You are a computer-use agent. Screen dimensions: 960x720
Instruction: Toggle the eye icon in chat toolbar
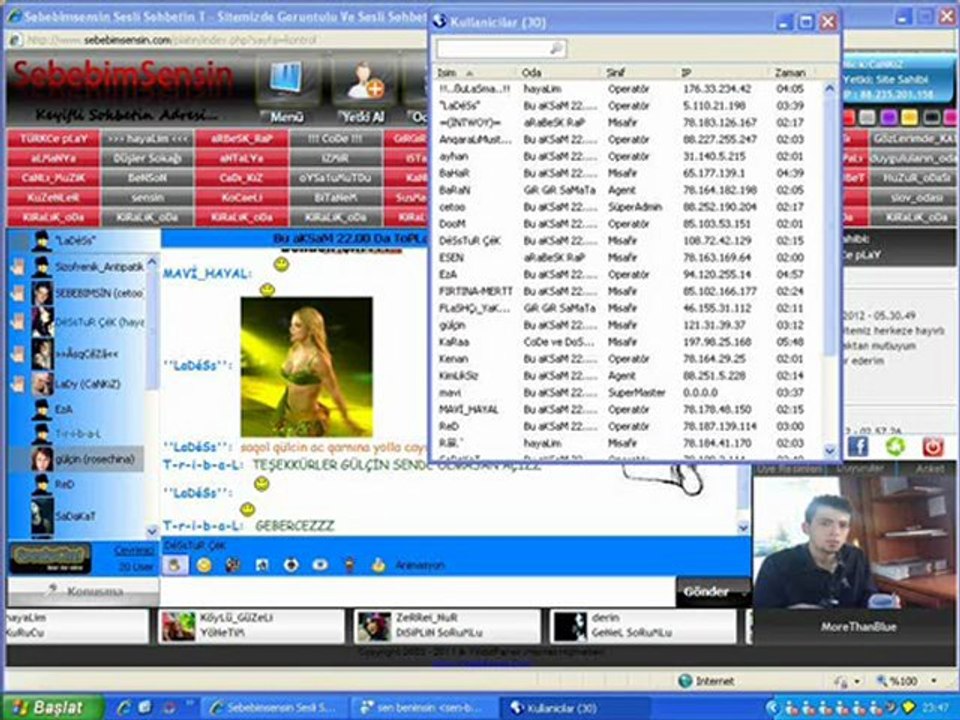pyautogui.click(x=320, y=565)
